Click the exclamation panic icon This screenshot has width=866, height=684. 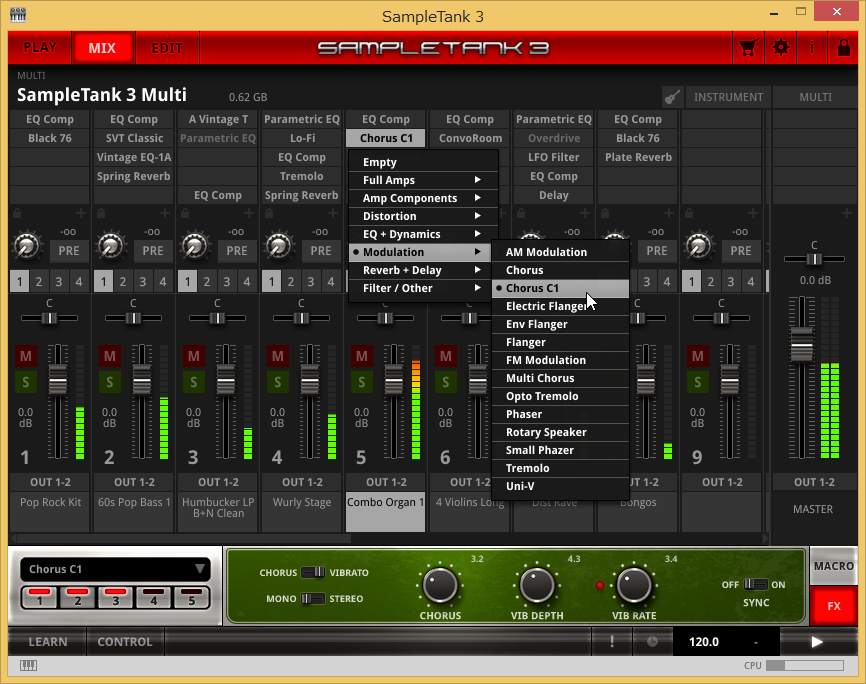point(611,641)
